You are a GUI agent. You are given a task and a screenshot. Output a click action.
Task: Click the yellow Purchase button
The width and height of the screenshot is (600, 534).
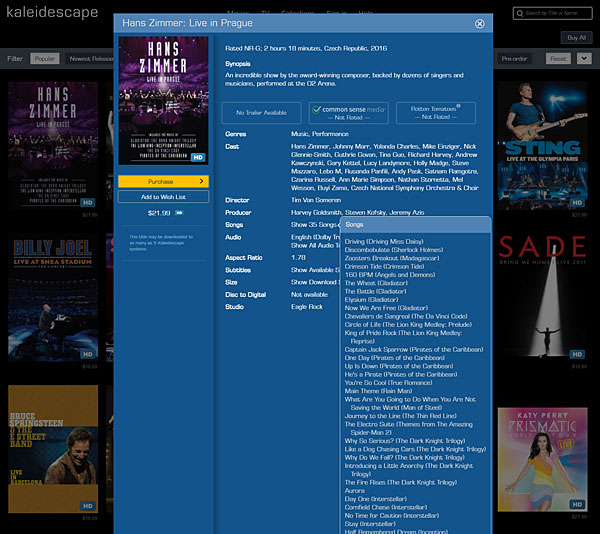click(x=163, y=181)
